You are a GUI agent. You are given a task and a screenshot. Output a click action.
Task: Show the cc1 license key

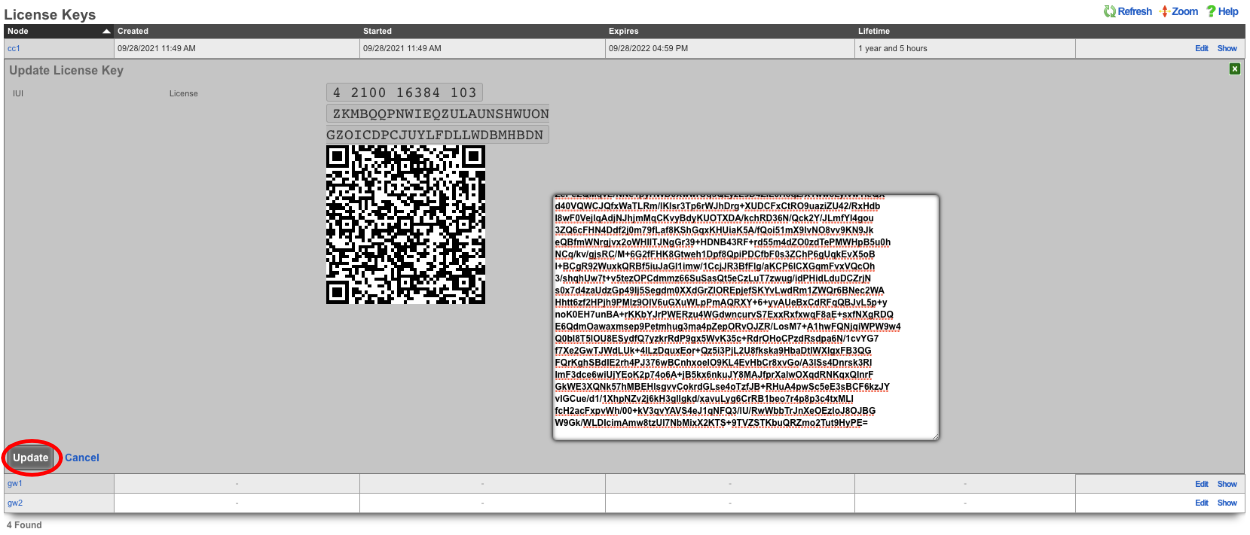coord(1227,48)
